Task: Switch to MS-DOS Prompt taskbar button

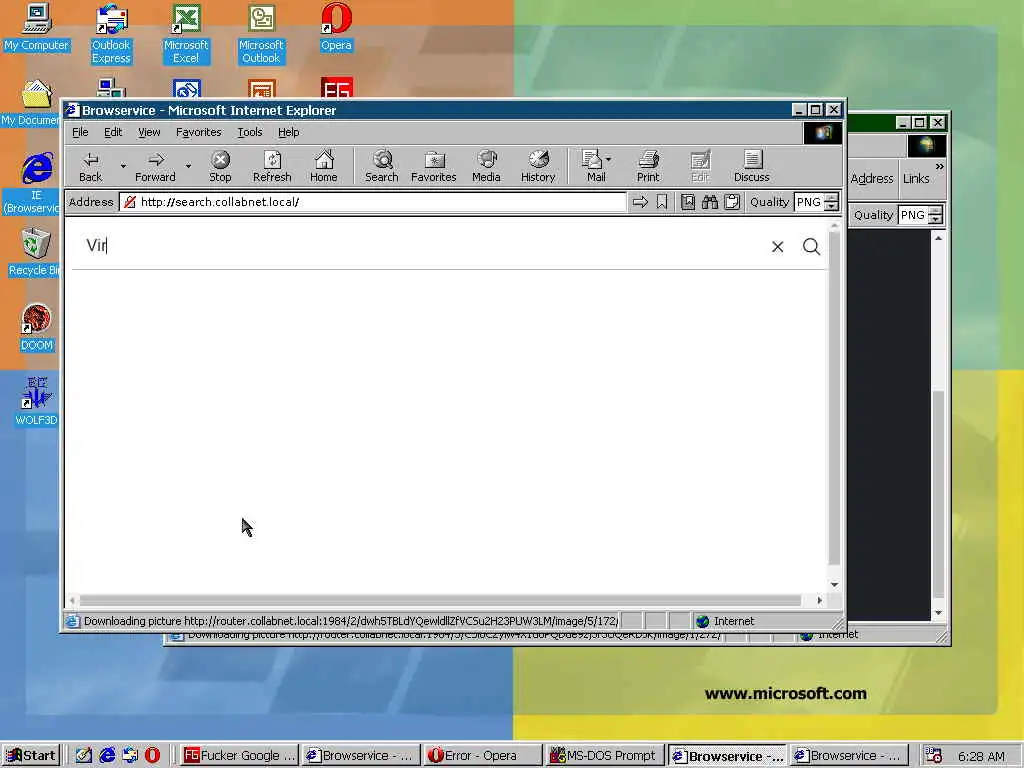Action: pyautogui.click(x=604, y=756)
